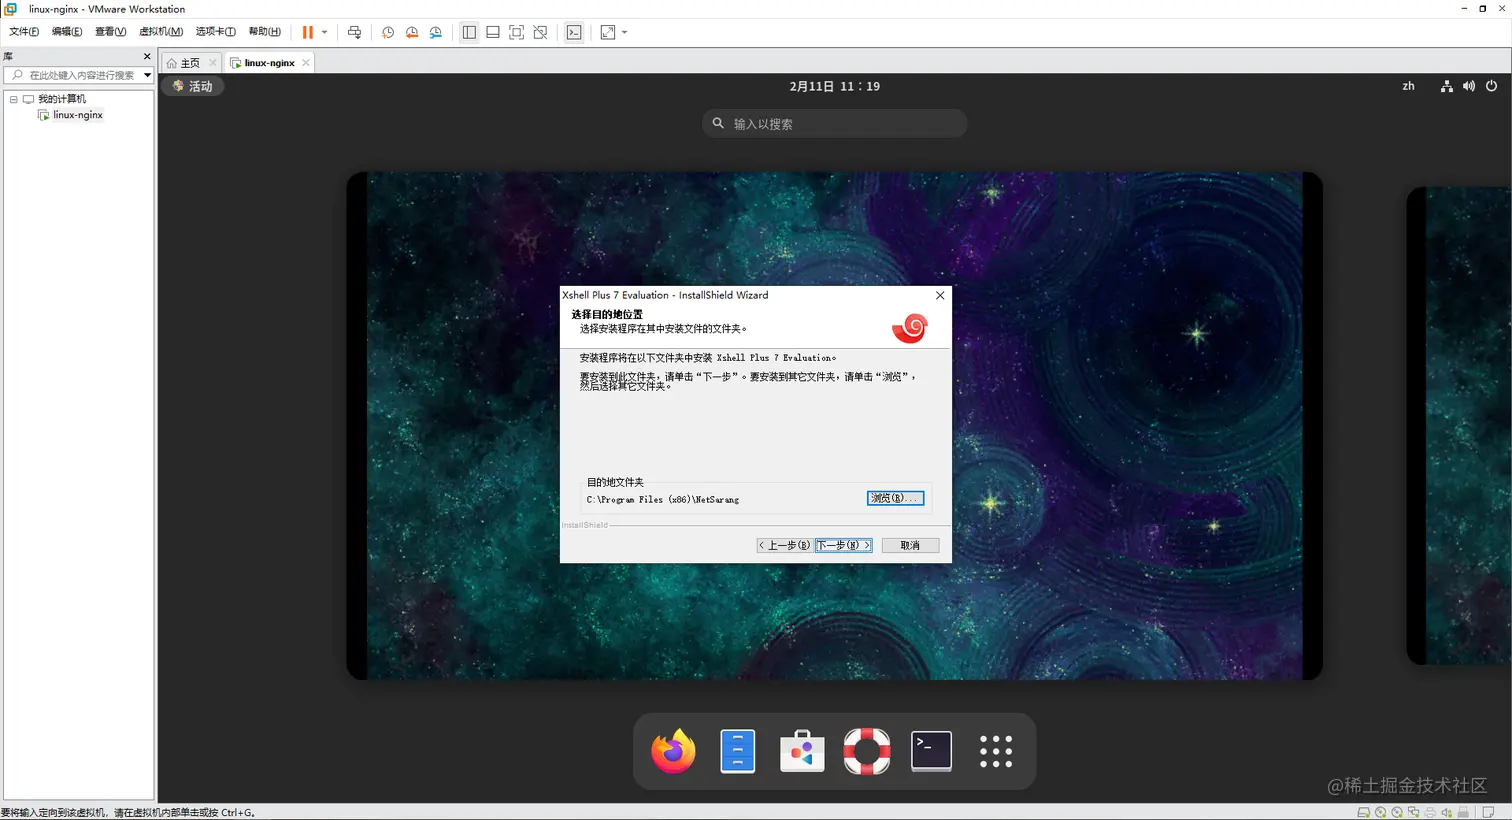This screenshot has height=820, width=1512.
Task: Pause the virtual machine with the pause icon
Action: 308,32
